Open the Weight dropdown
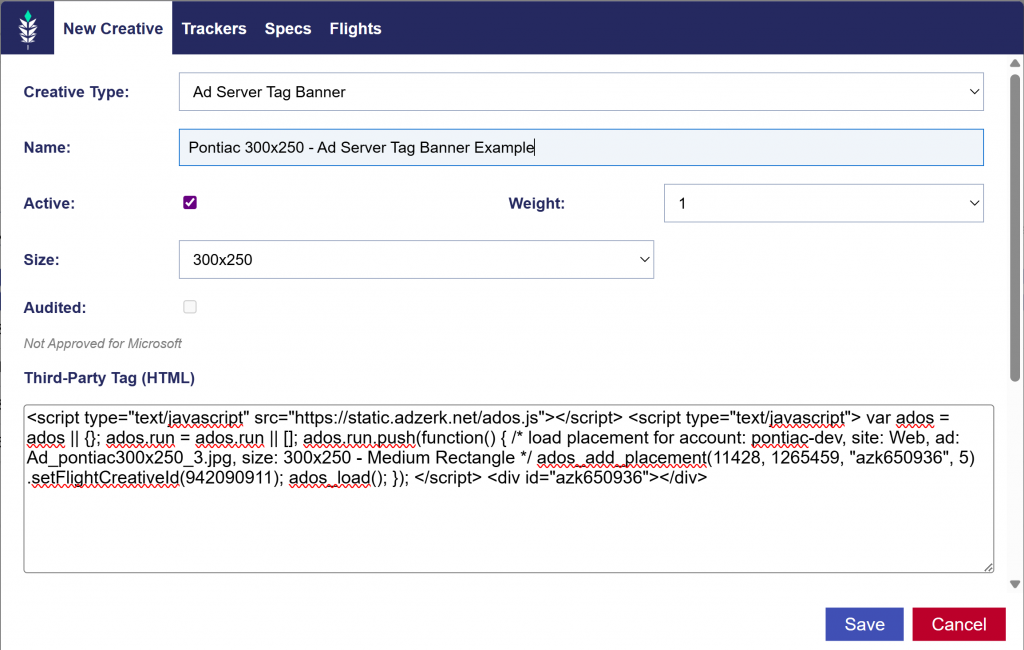 tap(823, 203)
